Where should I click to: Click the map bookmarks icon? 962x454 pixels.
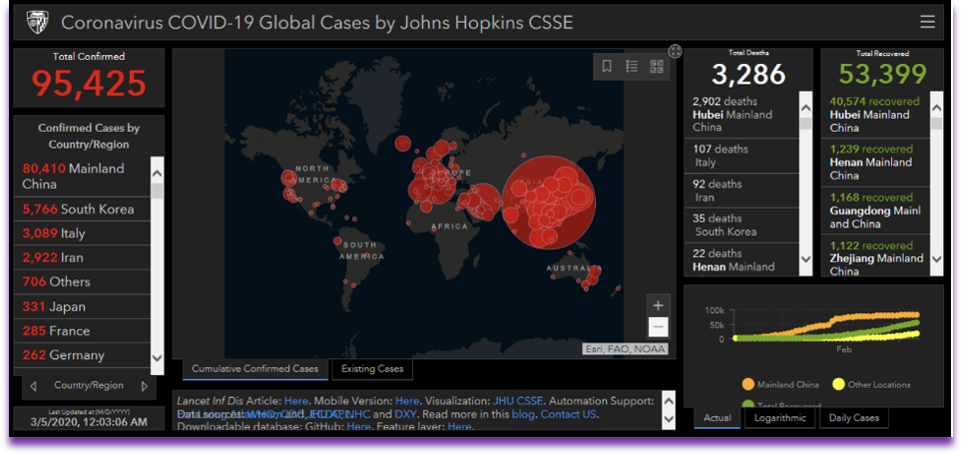(x=607, y=67)
